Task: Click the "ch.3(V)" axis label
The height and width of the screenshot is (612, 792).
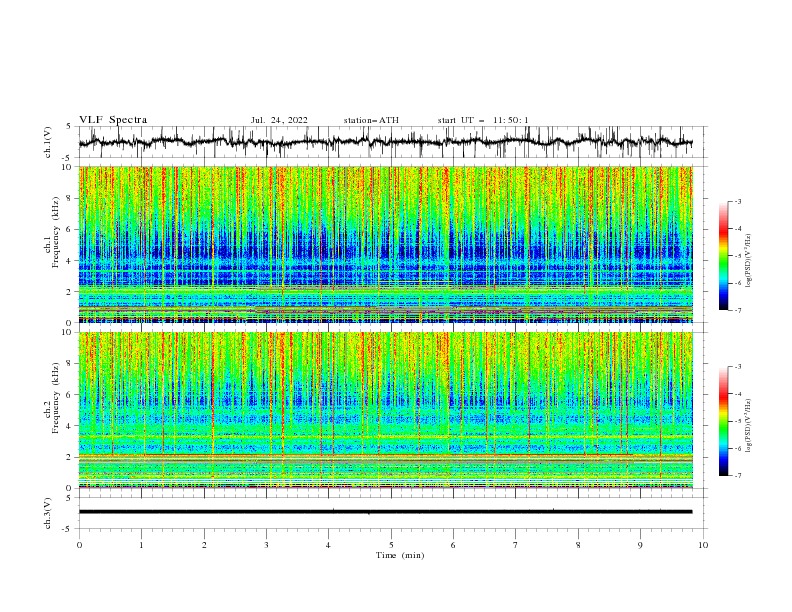Action: 48,513
